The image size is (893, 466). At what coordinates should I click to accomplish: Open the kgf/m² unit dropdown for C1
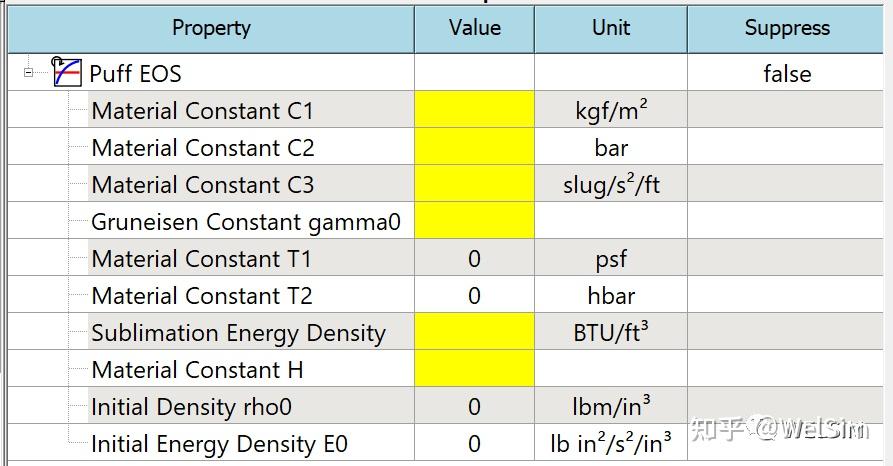click(611, 110)
